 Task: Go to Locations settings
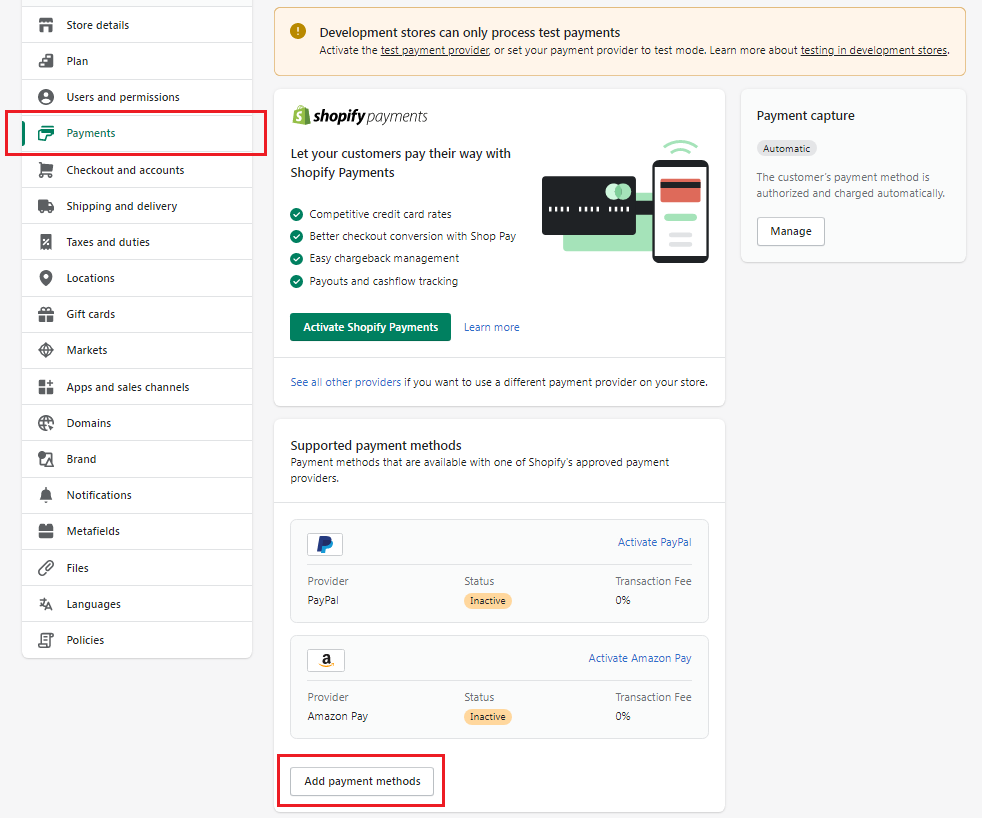coord(137,278)
